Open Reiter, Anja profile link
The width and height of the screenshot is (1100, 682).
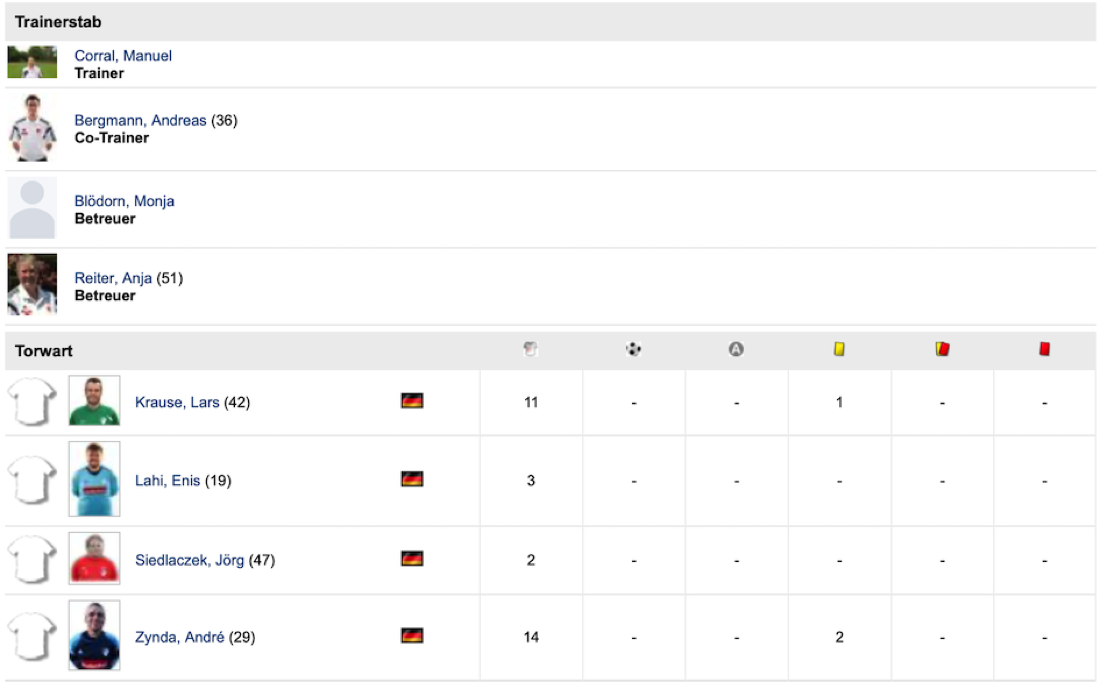(x=113, y=278)
